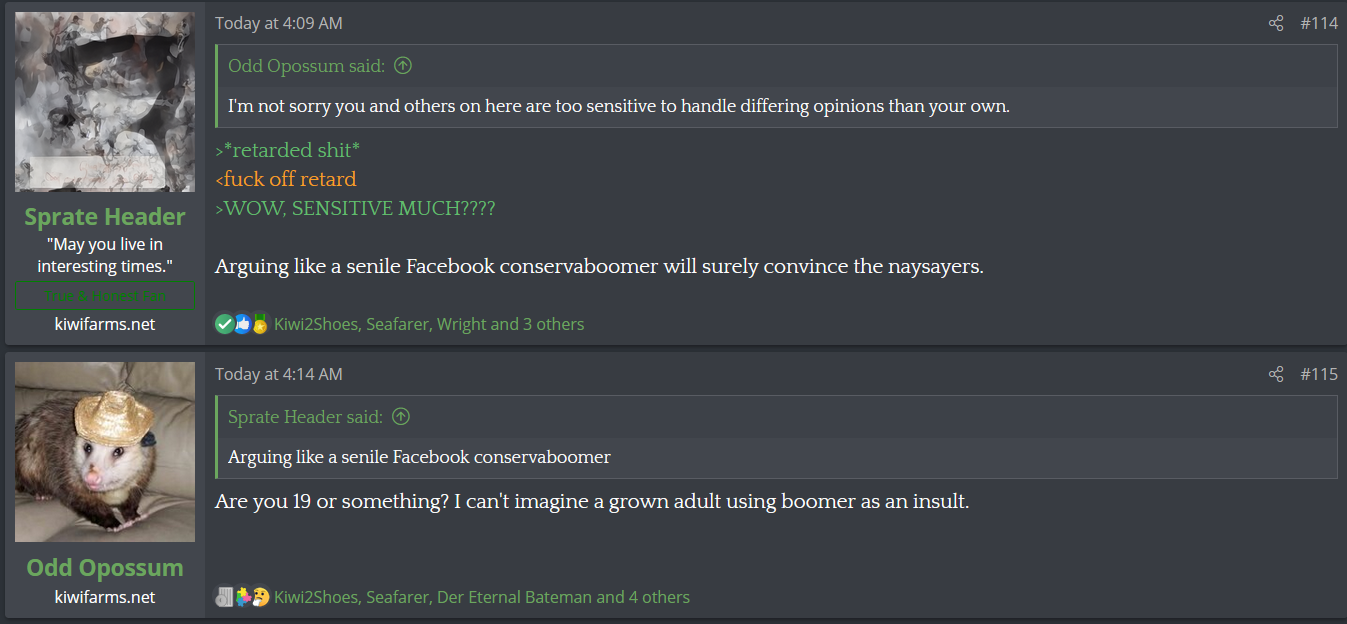Open Sprate Header's profile from username
Image resolution: width=1347 pixels, height=624 pixels.
coord(105,217)
